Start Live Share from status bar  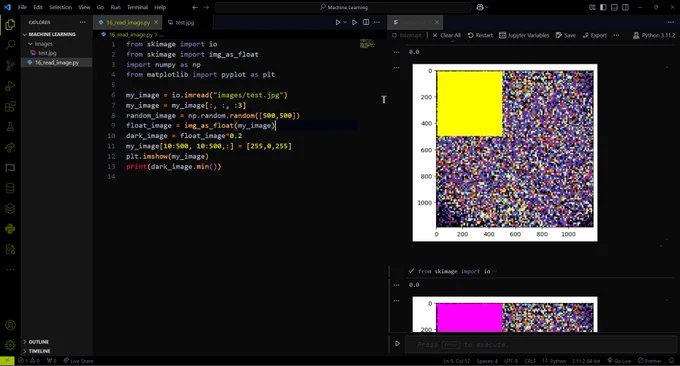pyautogui.click(x=78, y=361)
